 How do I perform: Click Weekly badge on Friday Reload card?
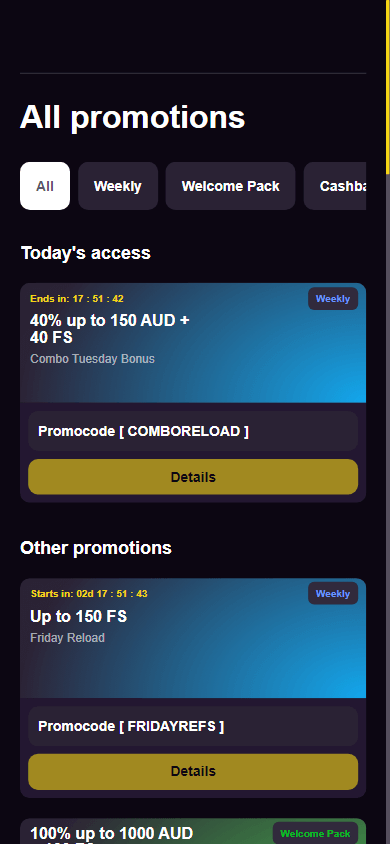pyautogui.click(x=333, y=594)
